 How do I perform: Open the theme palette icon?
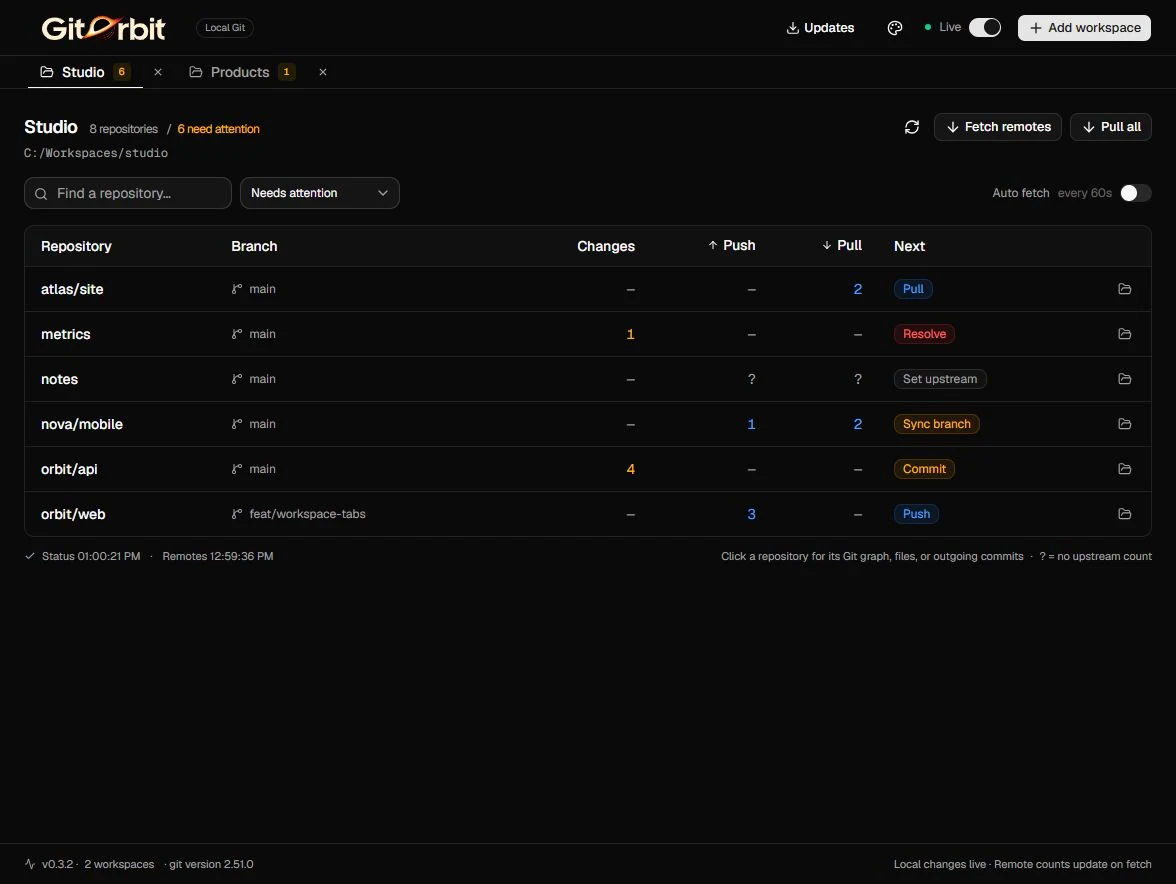tap(895, 28)
